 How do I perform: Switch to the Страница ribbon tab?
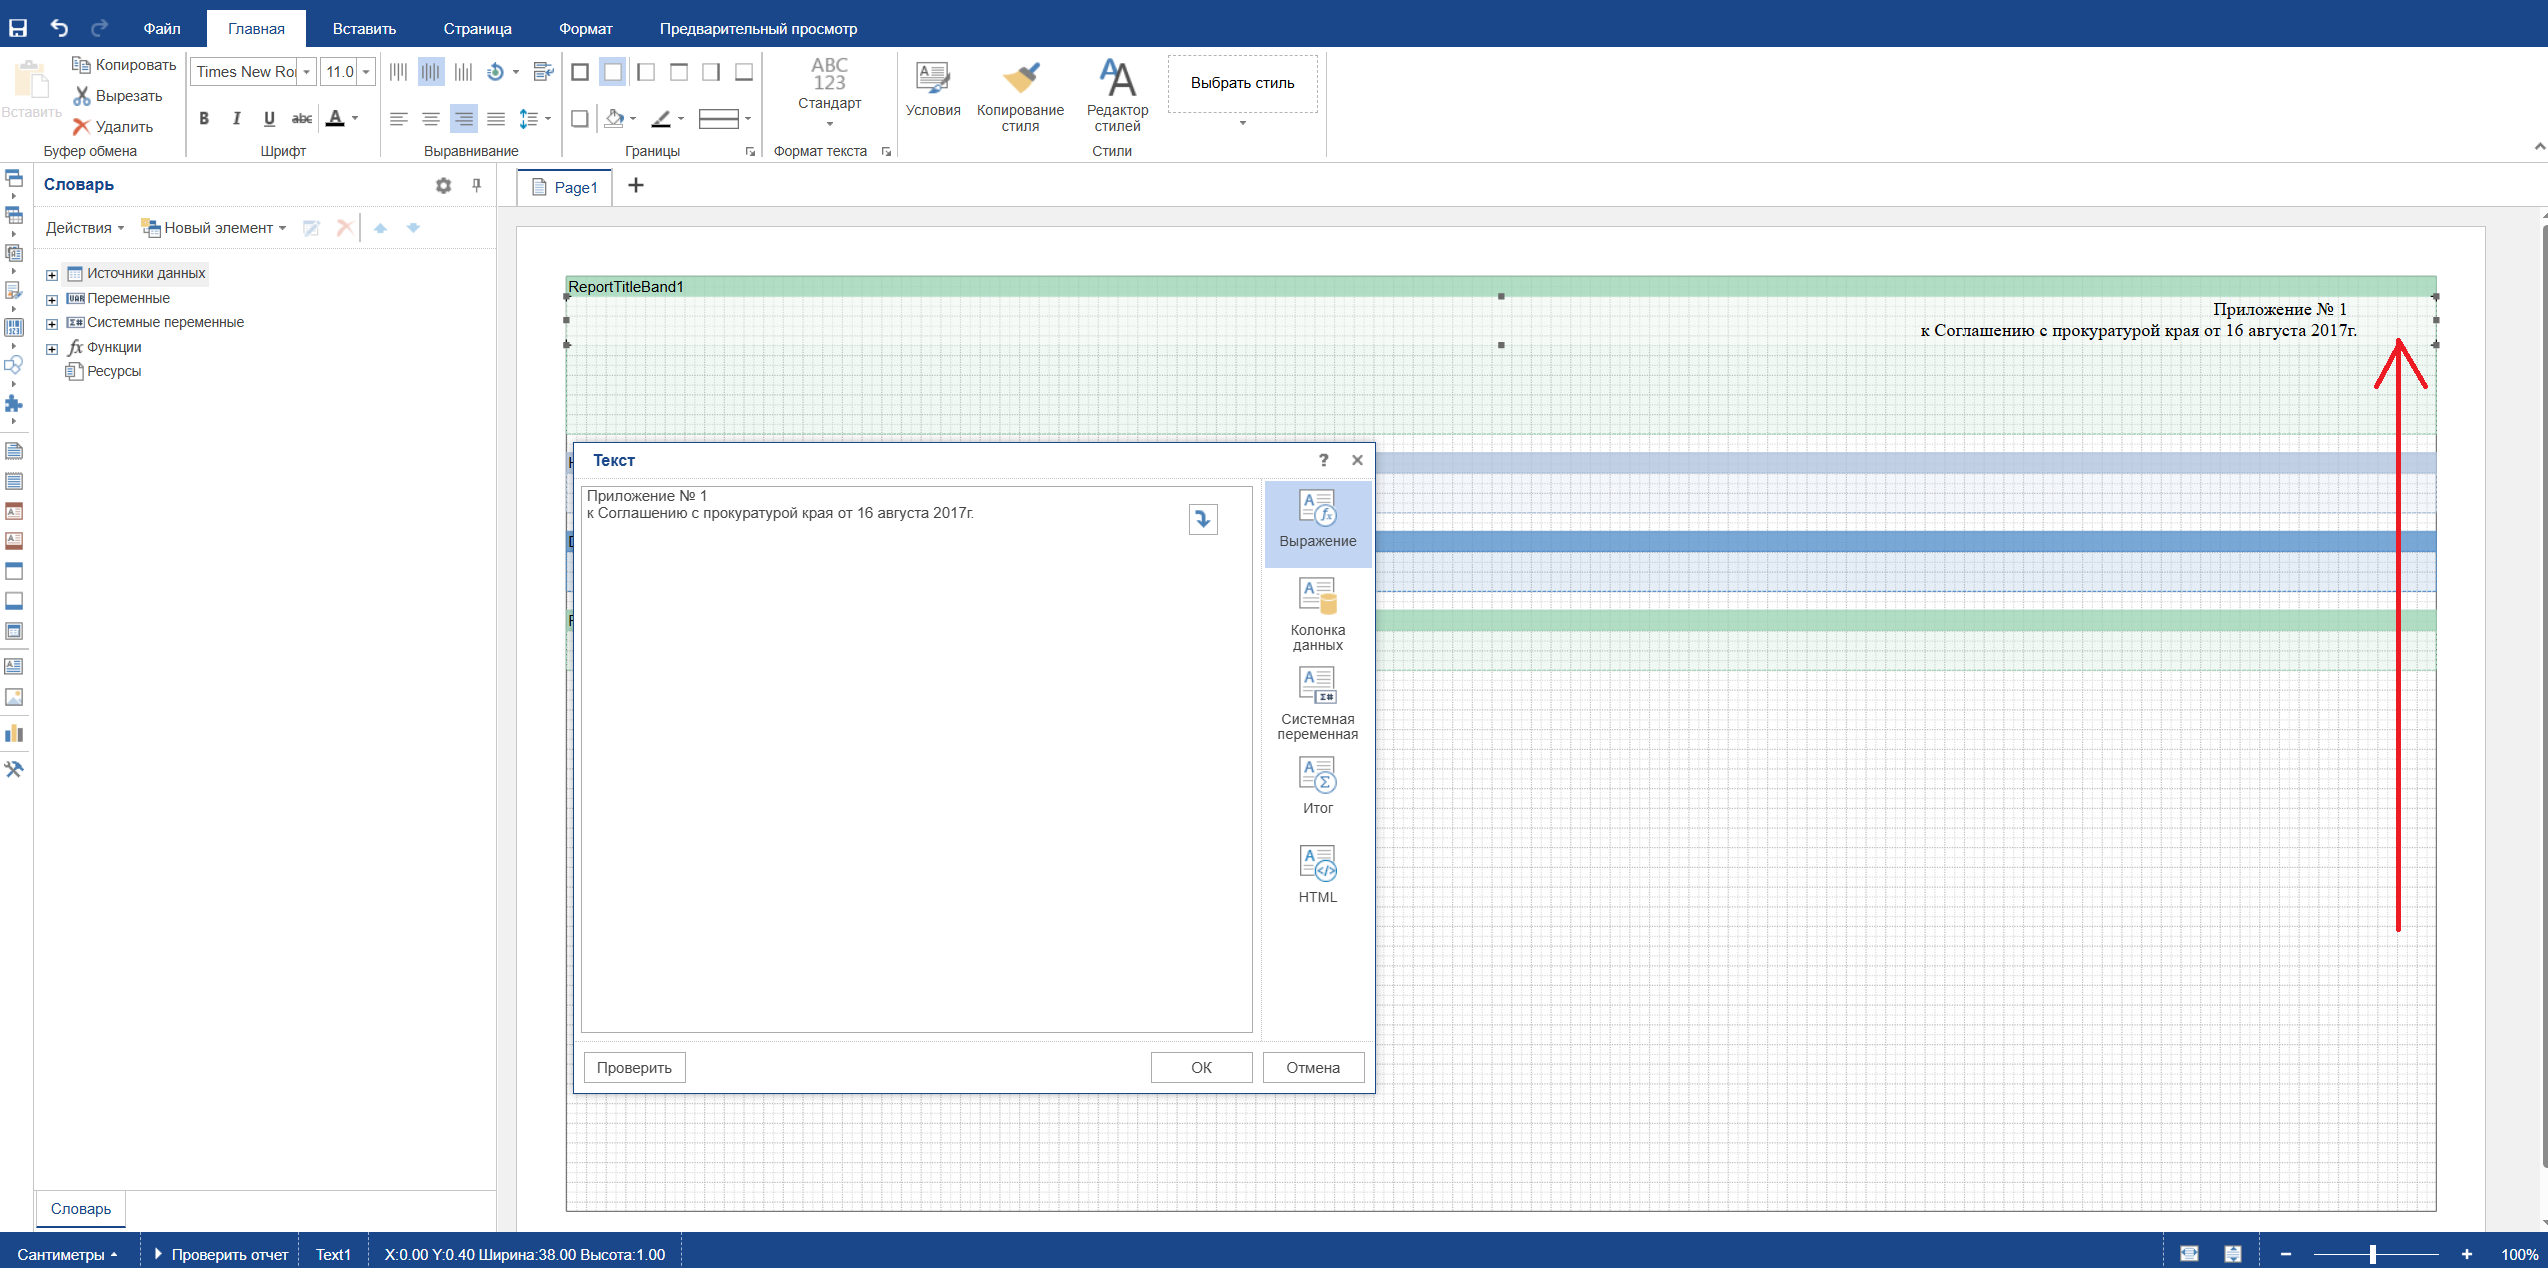(x=477, y=29)
